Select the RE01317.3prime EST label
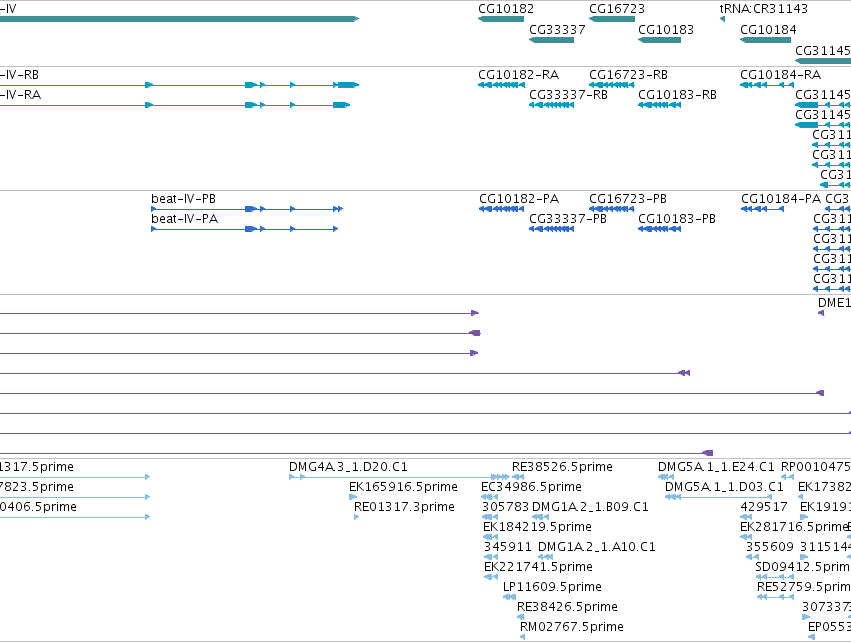Screen dimensions: 851x642 coord(404,507)
